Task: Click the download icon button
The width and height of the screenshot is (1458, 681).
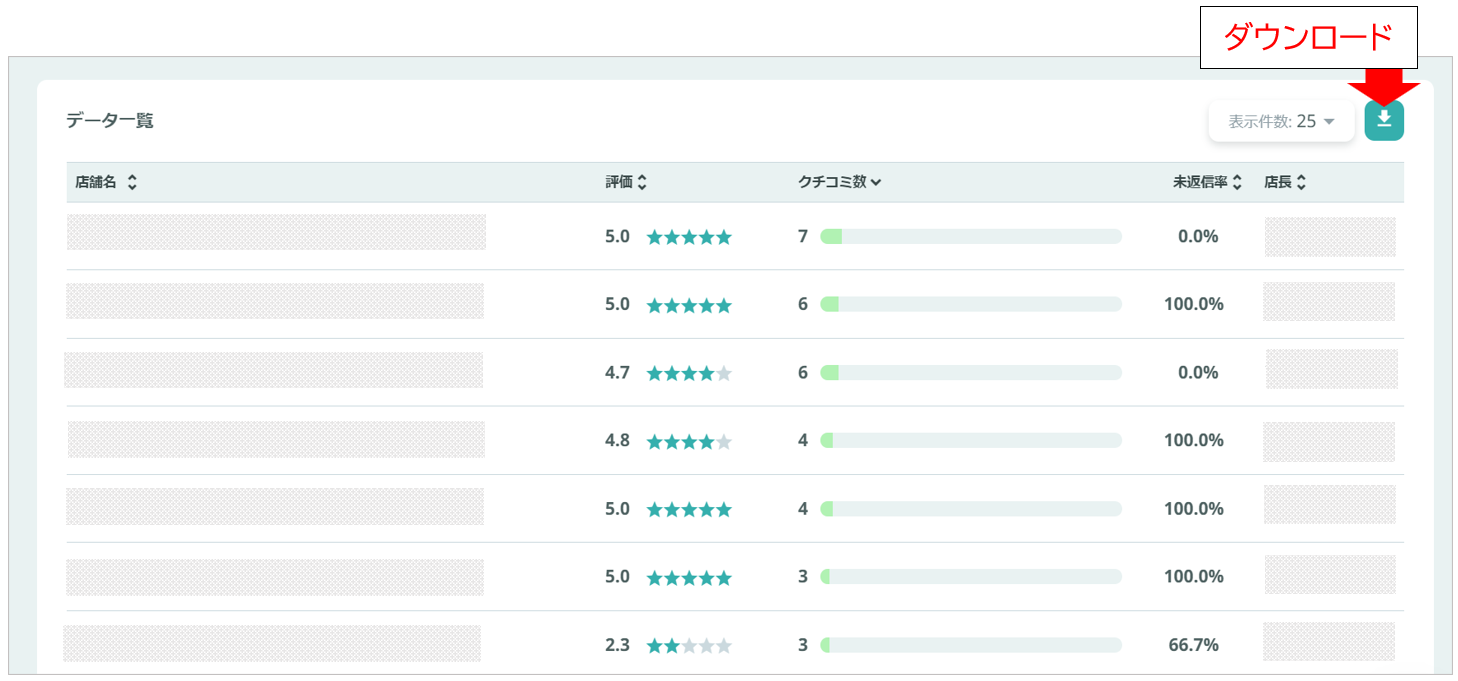Action: pos(1384,120)
